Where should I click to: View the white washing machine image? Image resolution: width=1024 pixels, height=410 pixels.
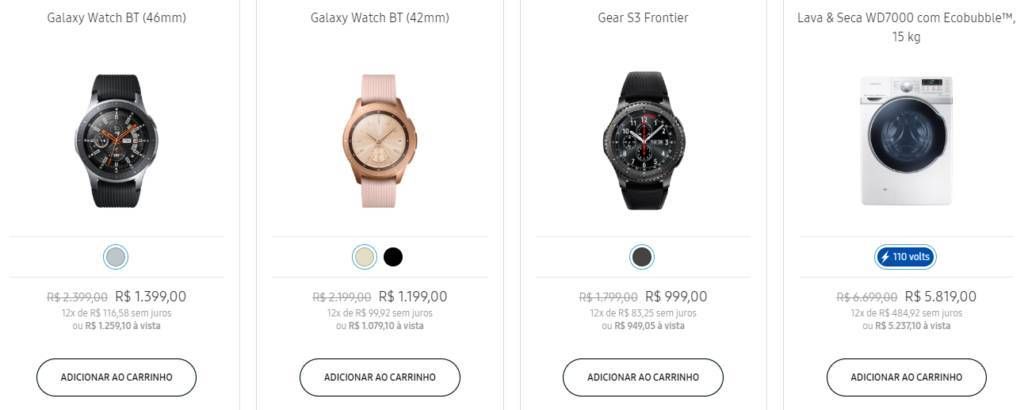pos(906,140)
